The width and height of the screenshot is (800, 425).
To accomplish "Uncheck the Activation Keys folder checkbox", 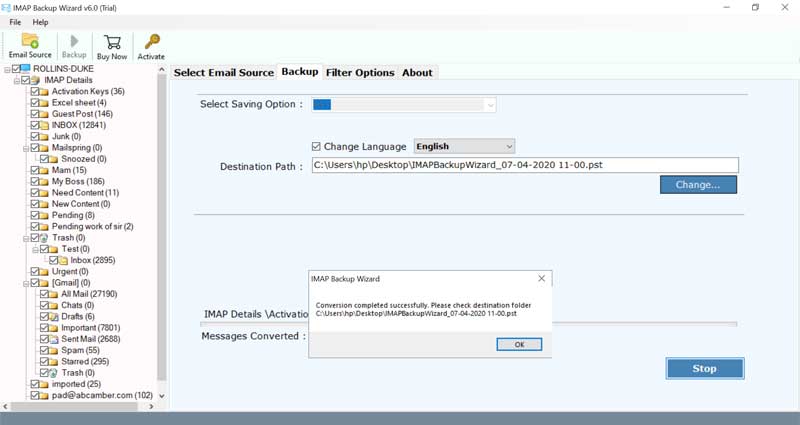I will tap(34, 91).
